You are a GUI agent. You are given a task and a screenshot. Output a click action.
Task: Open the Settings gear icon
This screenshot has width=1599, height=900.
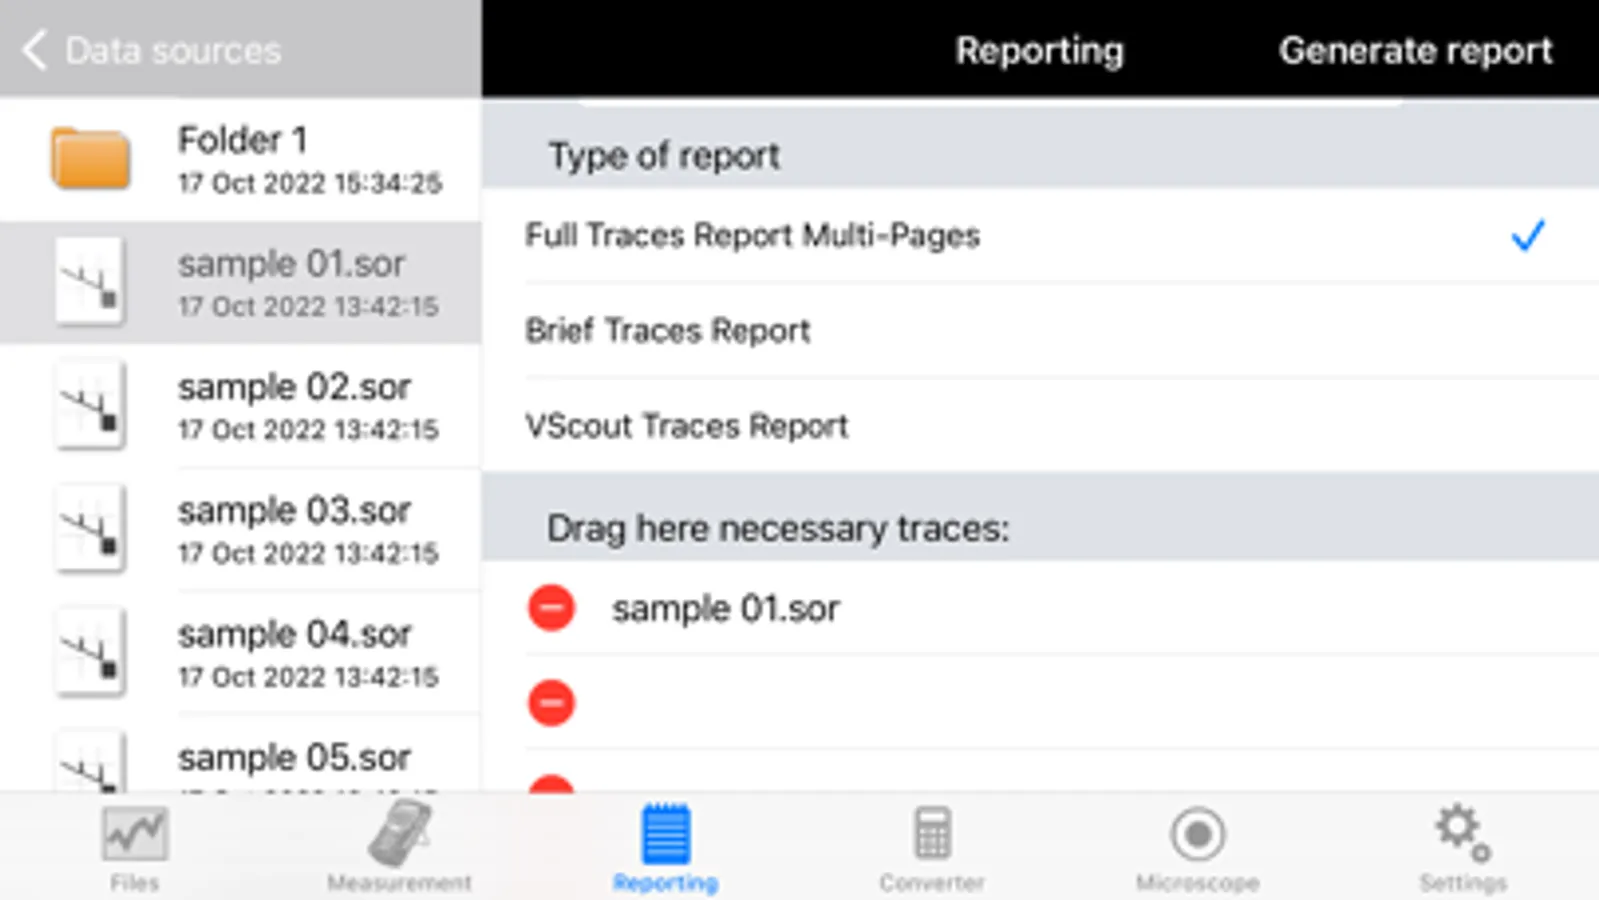pyautogui.click(x=1463, y=832)
